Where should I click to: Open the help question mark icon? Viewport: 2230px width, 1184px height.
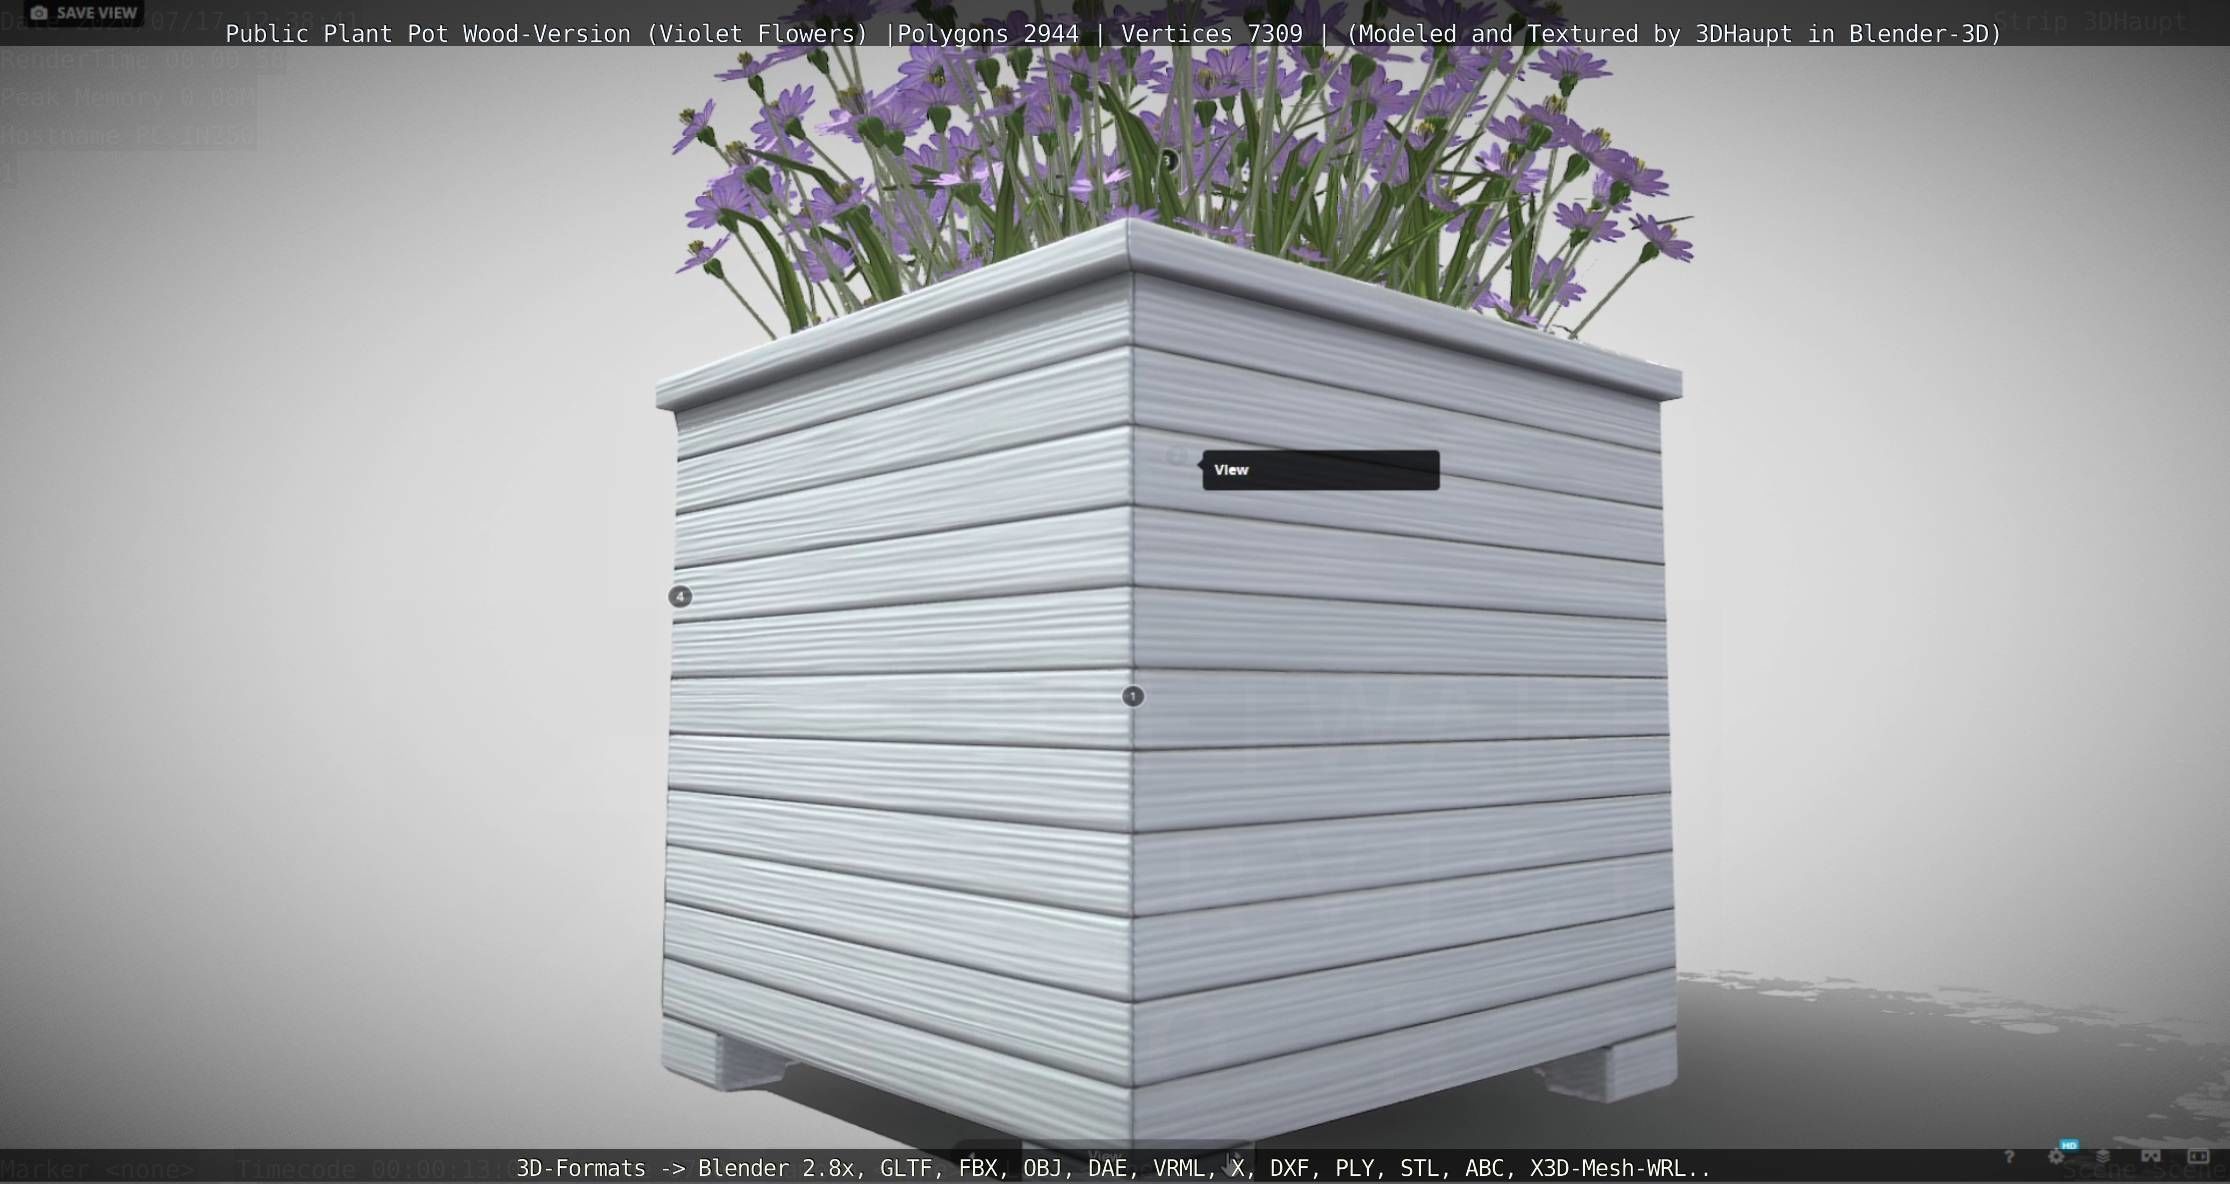2009,1157
